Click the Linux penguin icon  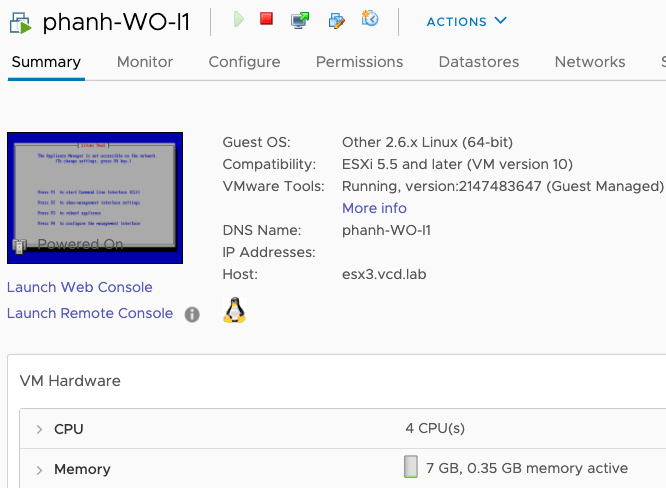click(234, 311)
